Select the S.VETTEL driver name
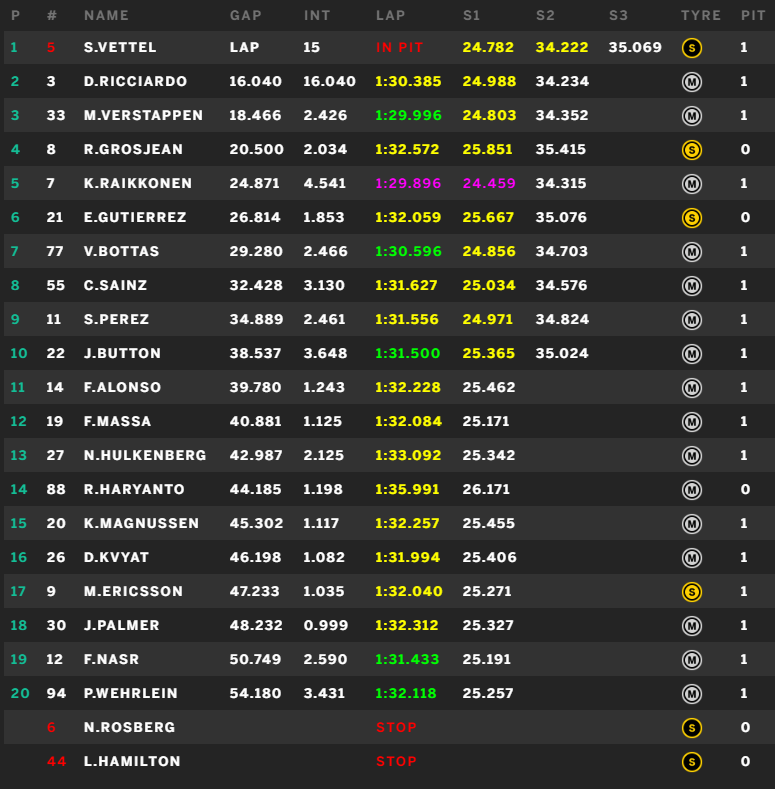This screenshot has height=789, width=775. (x=120, y=47)
